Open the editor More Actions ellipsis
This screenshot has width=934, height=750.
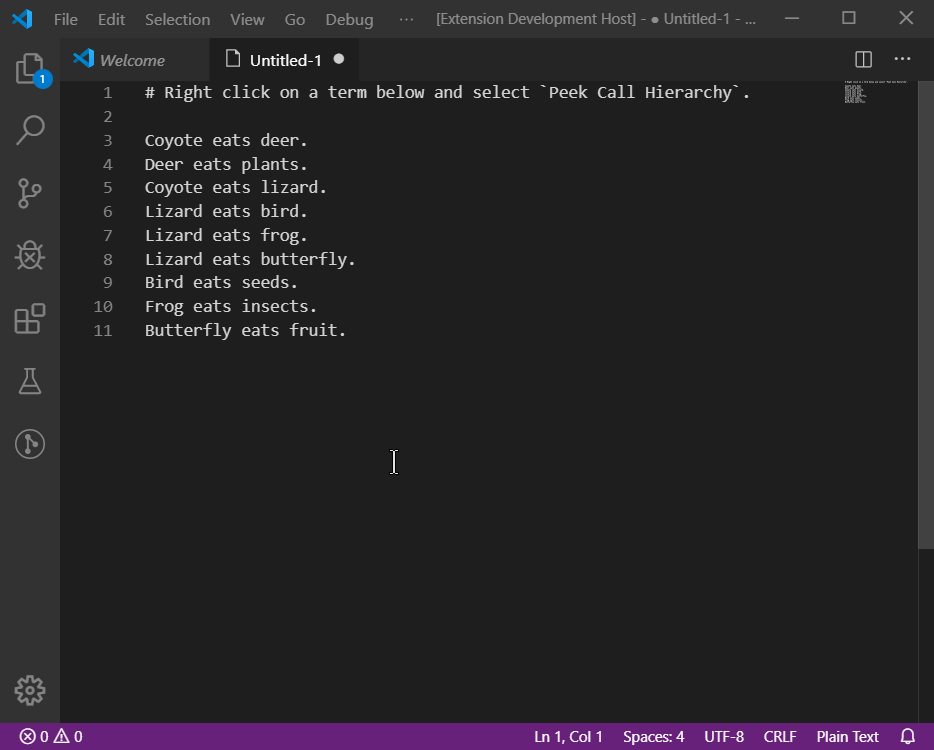tap(902, 59)
